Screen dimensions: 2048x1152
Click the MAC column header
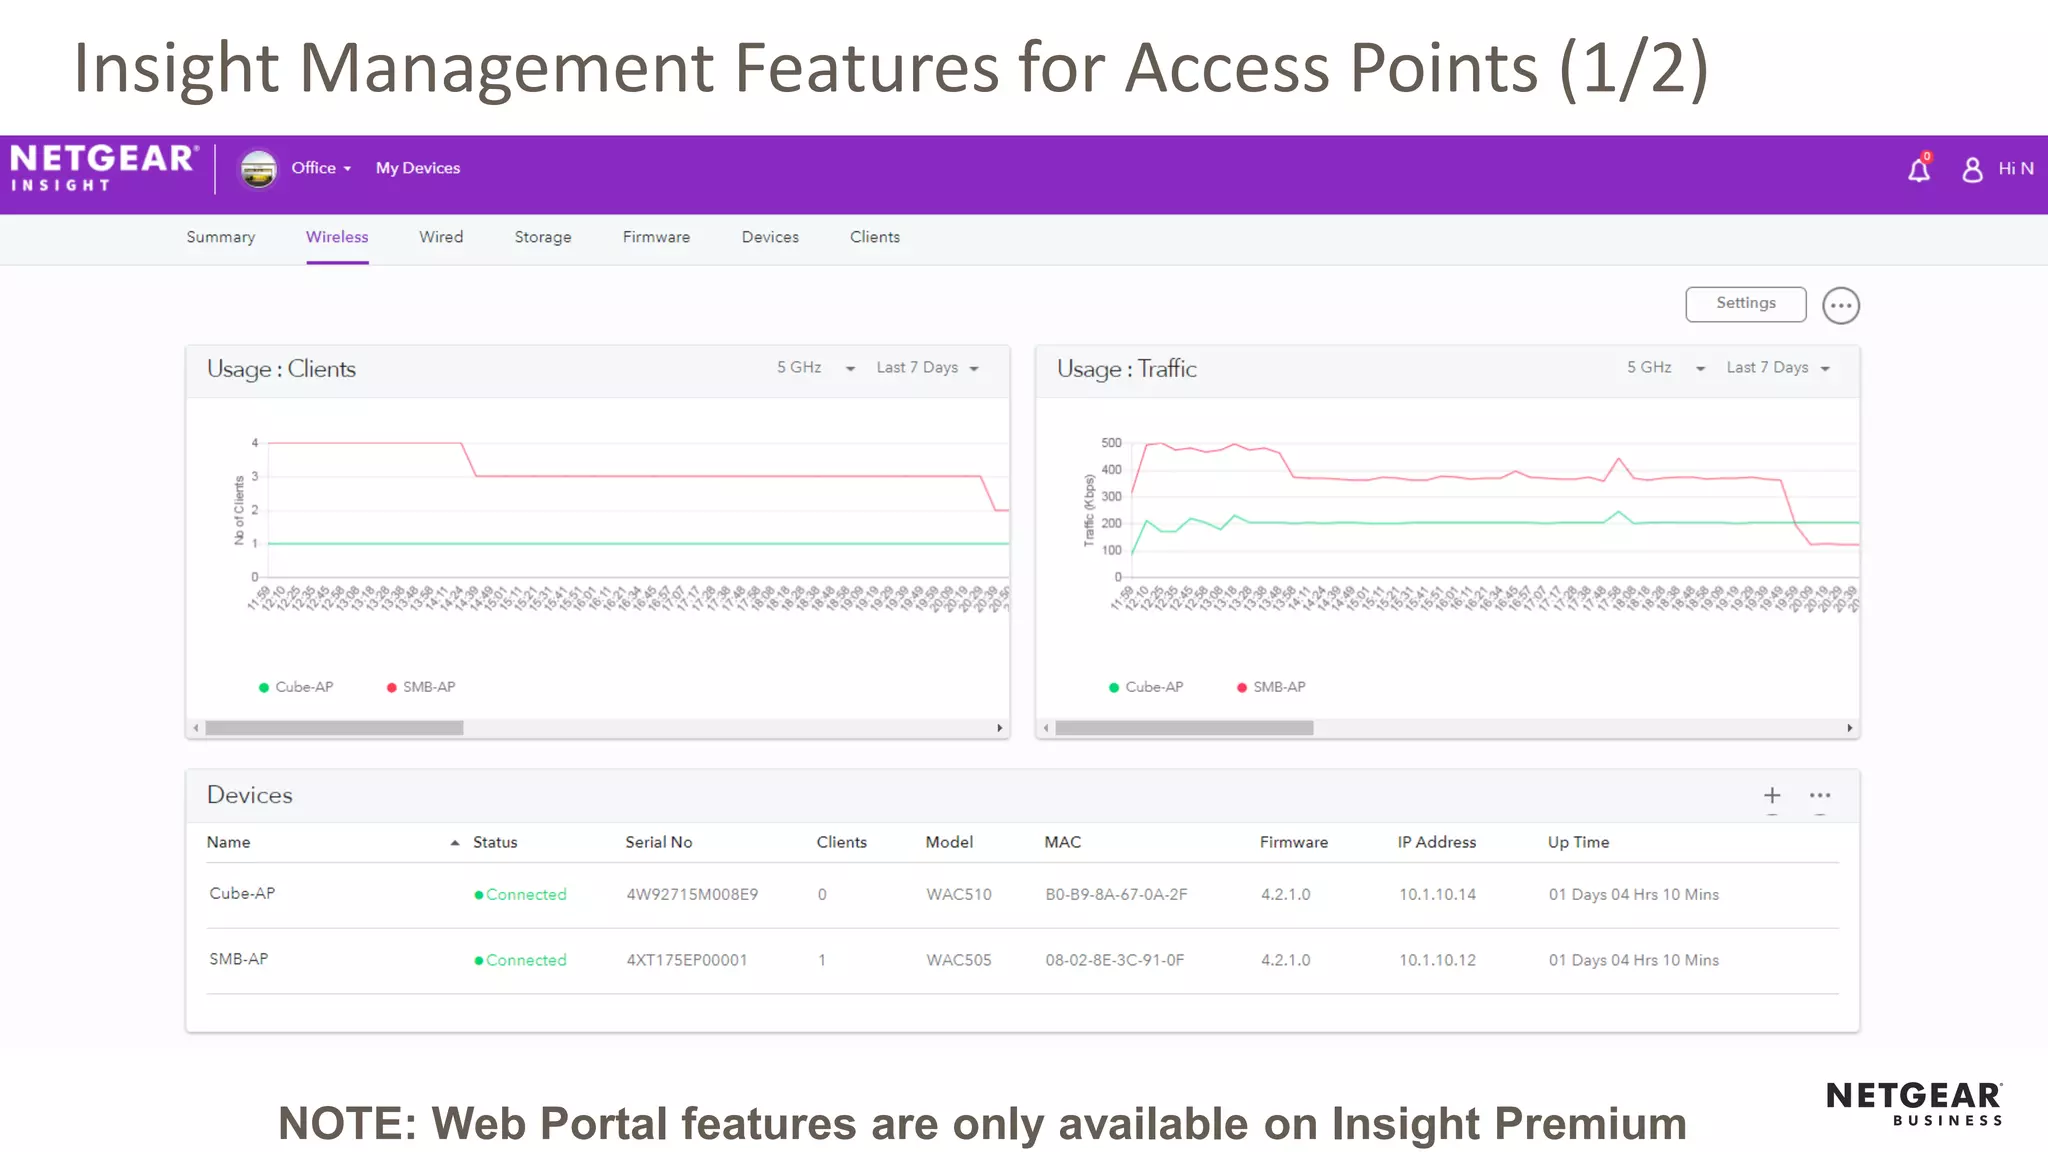[1063, 843]
